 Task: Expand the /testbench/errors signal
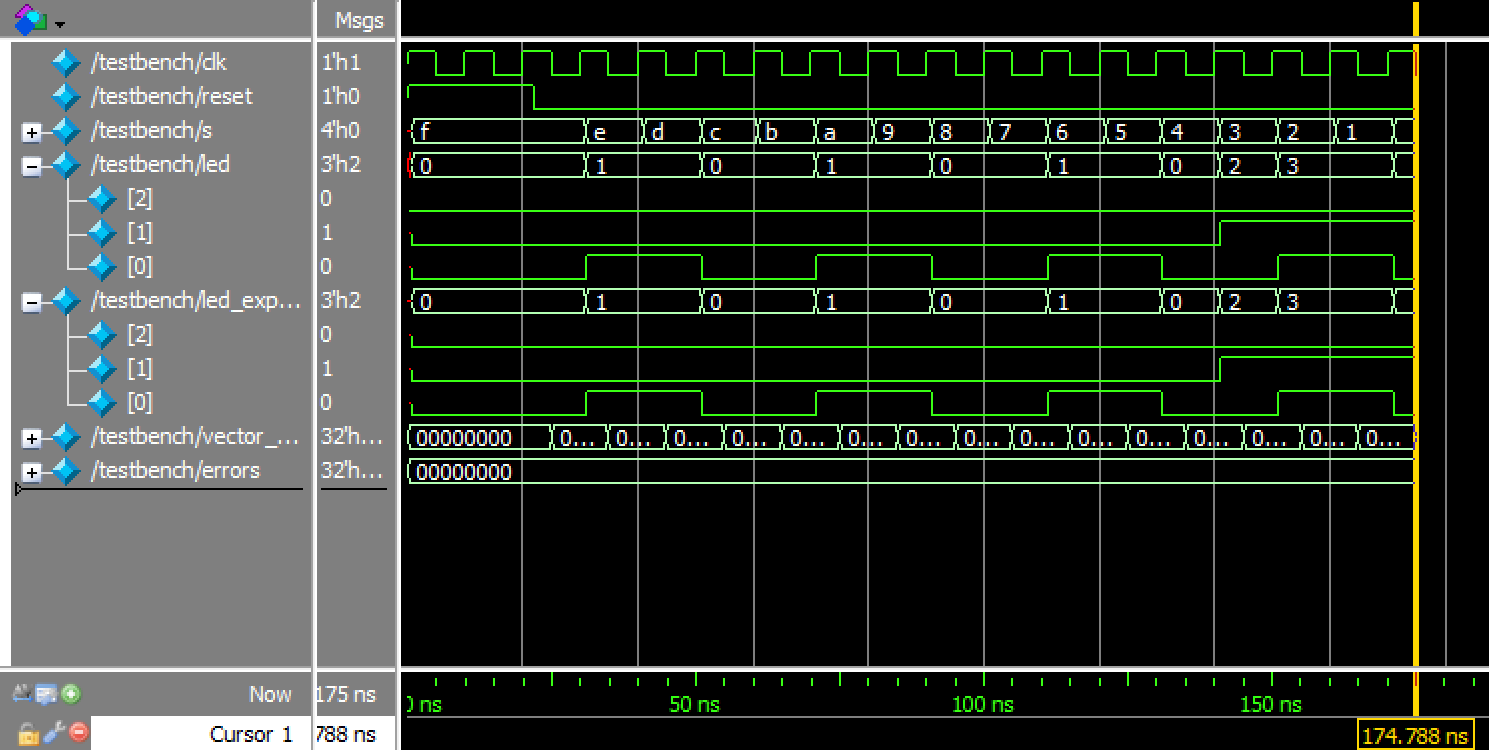click(32, 471)
